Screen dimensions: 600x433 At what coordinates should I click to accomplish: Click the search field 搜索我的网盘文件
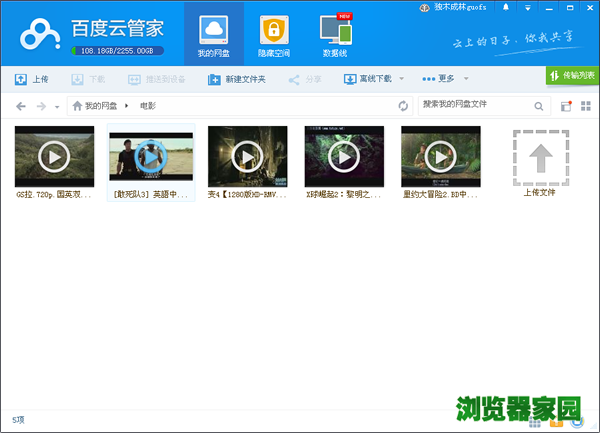473,105
